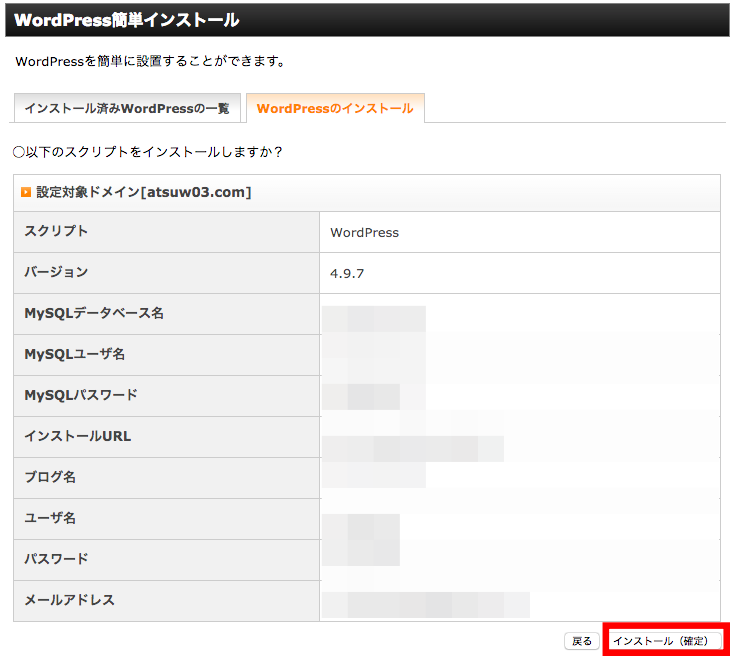
Task: Click the パスワード row label
Action: pyautogui.click(x=56, y=559)
